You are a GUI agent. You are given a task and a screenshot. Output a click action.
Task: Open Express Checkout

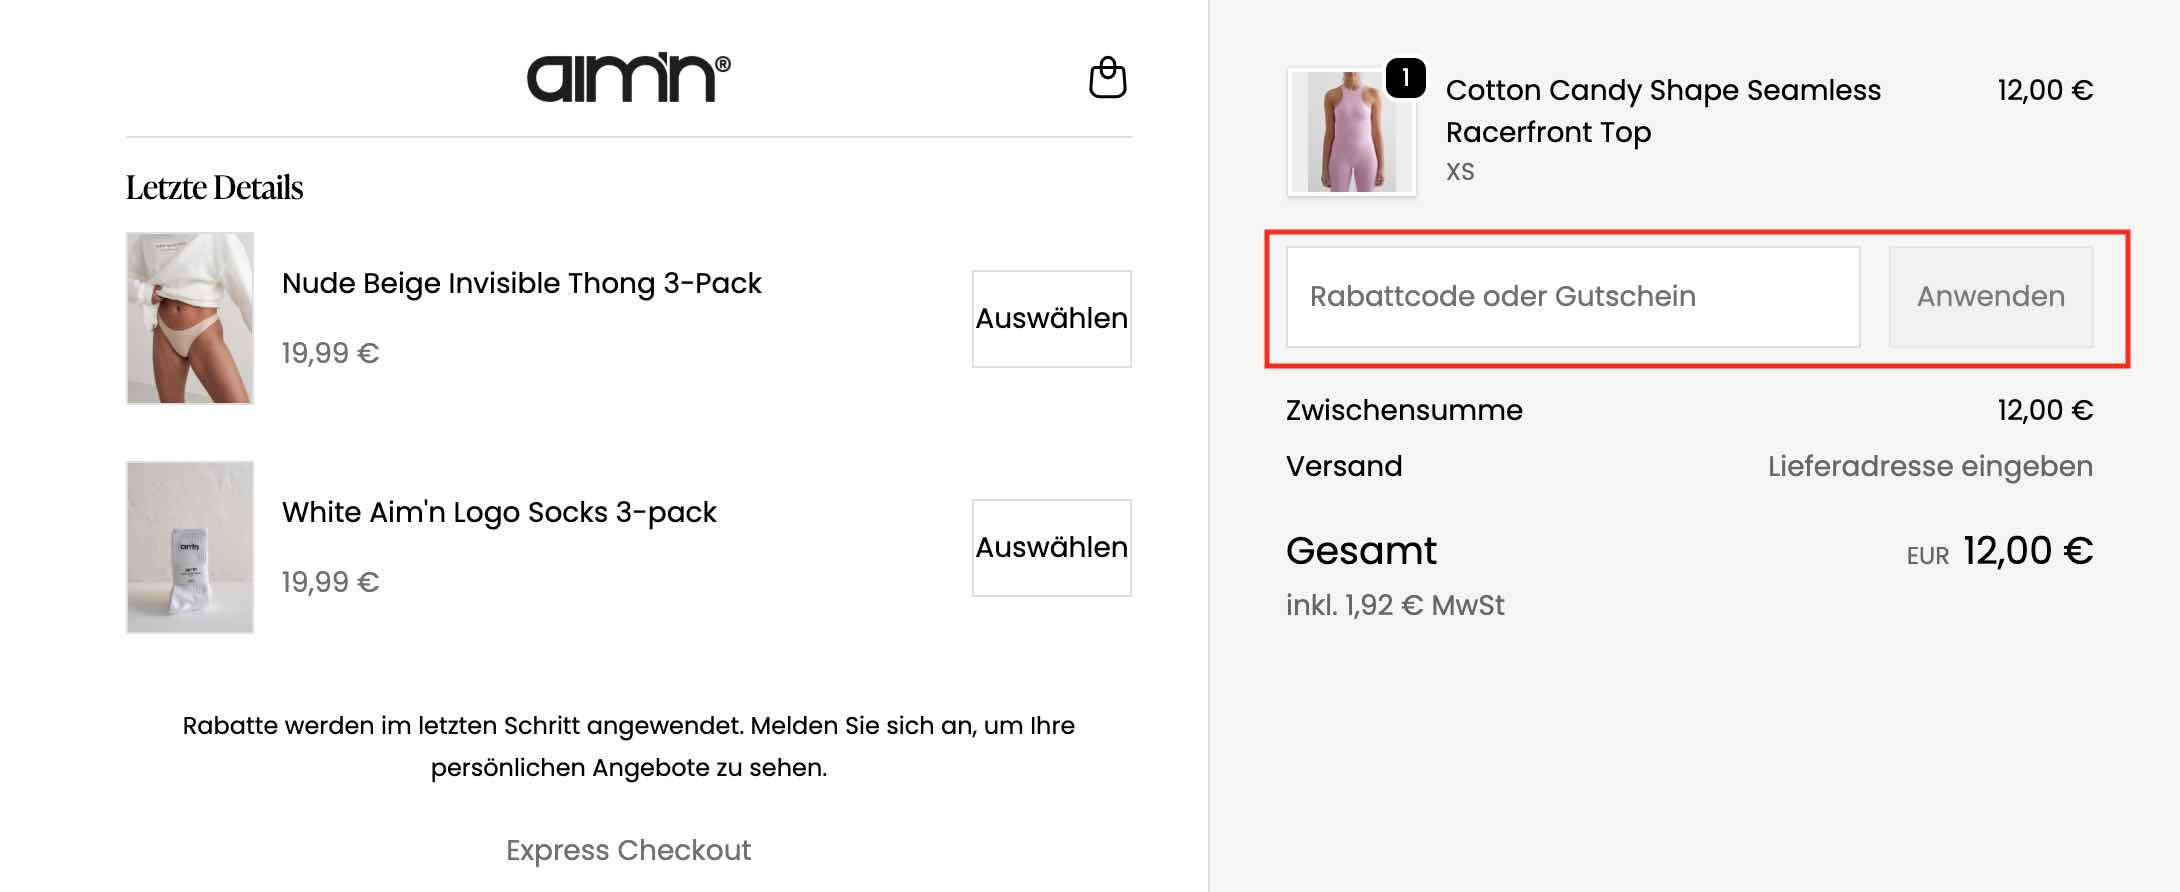click(629, 850)
